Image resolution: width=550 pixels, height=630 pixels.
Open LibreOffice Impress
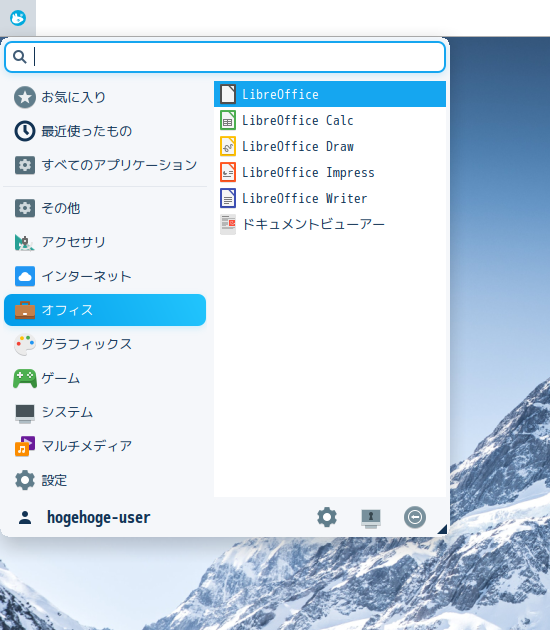coord(330,172)
